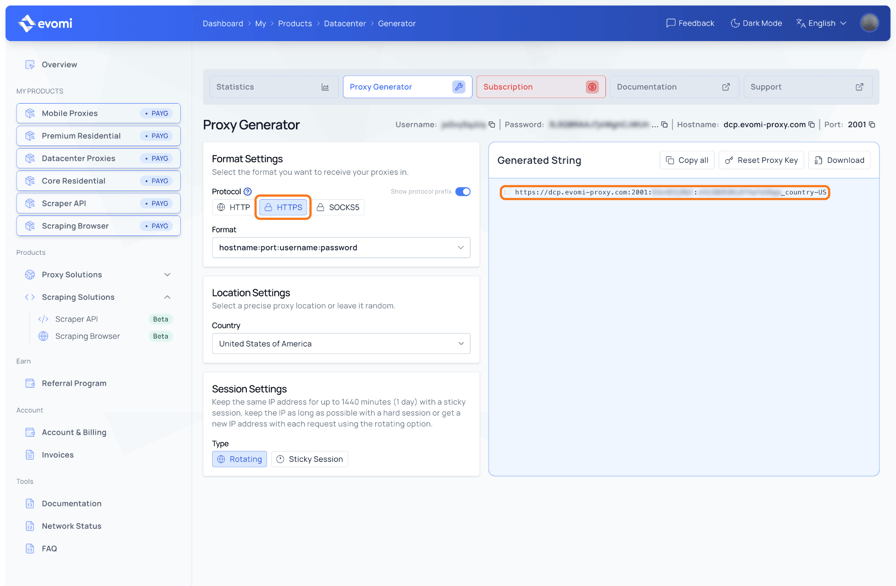
Task: Select the Sticky Session type
Action: (310, 459)
